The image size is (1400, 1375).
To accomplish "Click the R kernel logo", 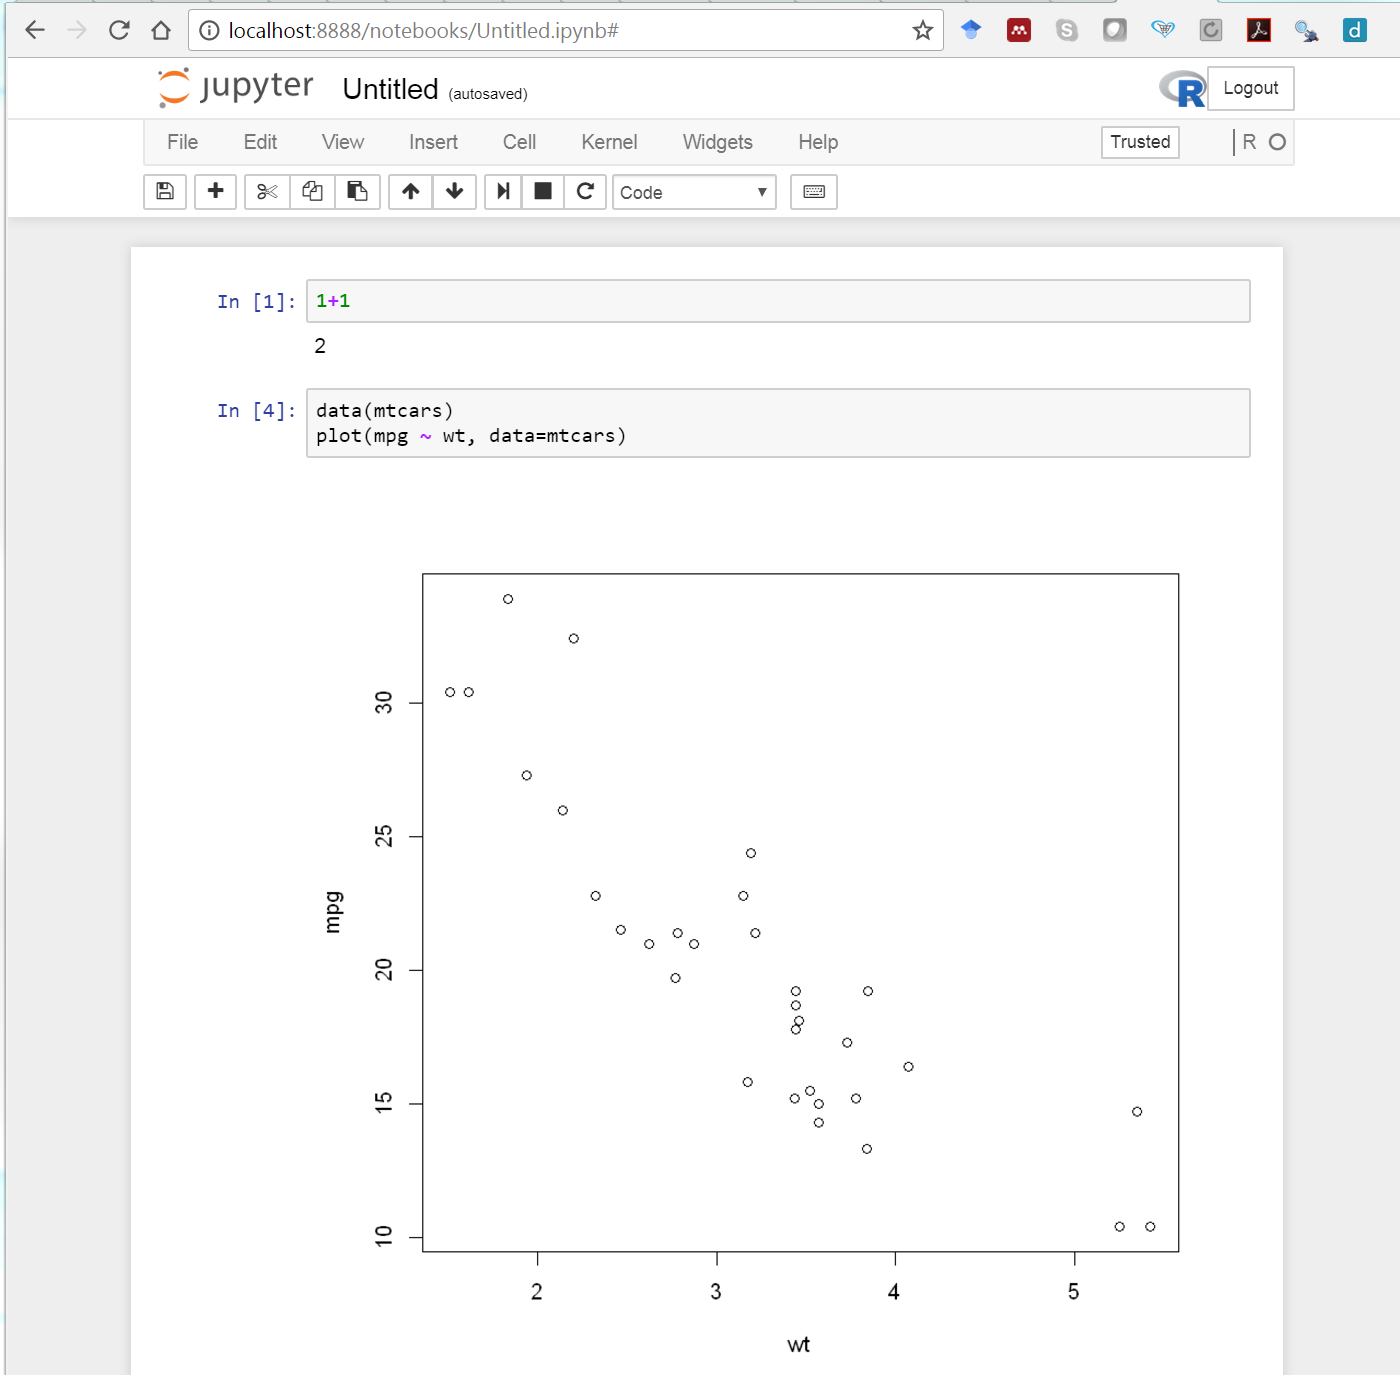I will pyautogui.click(x=1183, y=89).
